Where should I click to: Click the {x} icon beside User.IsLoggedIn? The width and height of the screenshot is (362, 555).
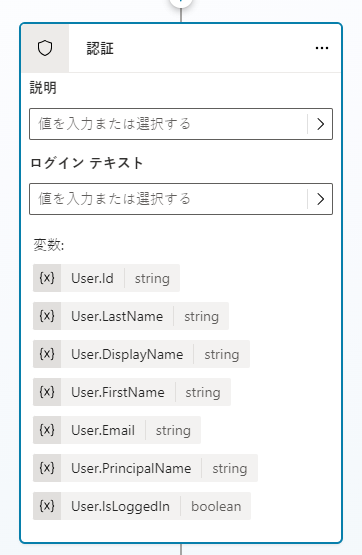[x=47, y=506]
